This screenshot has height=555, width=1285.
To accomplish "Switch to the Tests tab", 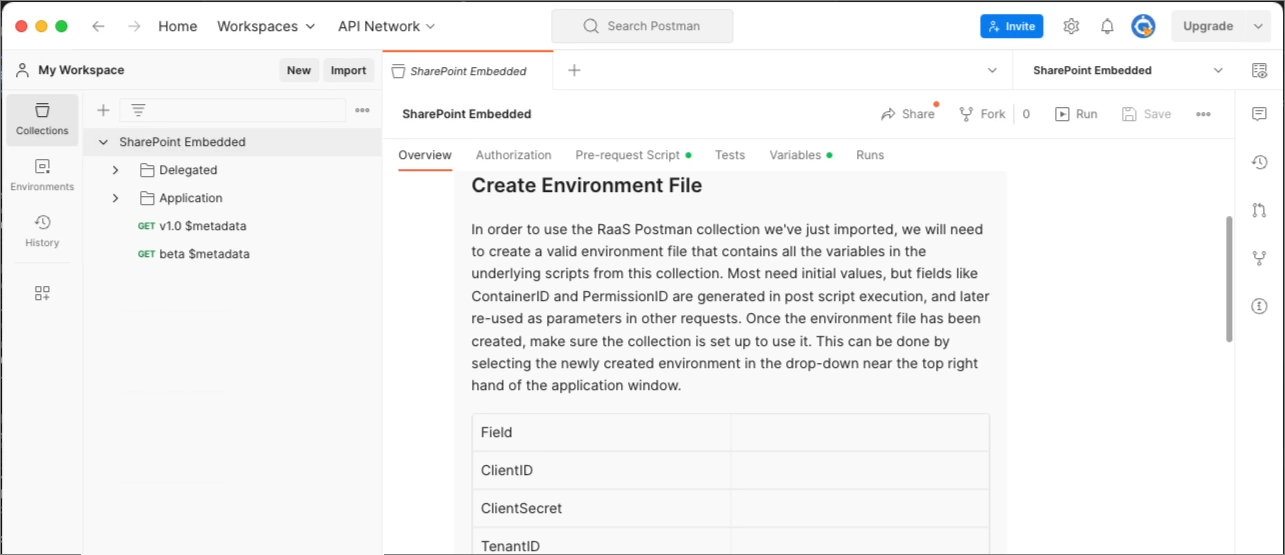I will click(730, 155).
